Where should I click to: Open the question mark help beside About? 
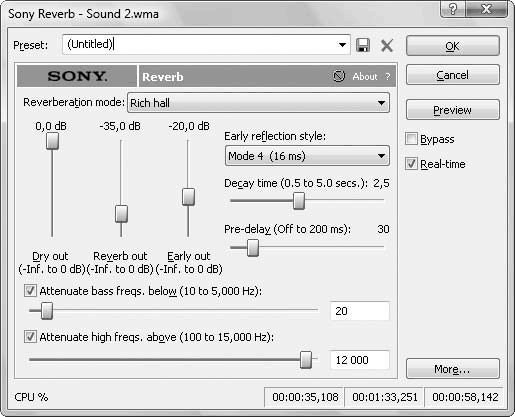tap(388, 77)
